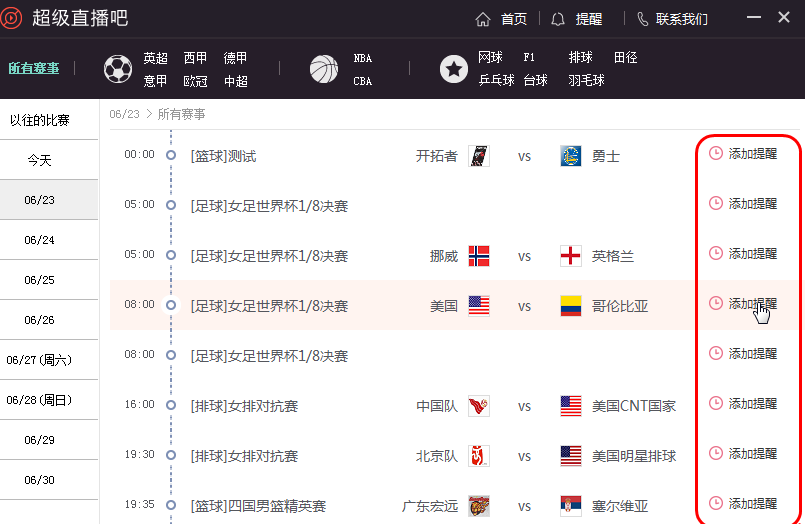Filter by 乒乓球 table tennis
The width and height of the screenshot is (805, 524).
[x=496, y=80]
